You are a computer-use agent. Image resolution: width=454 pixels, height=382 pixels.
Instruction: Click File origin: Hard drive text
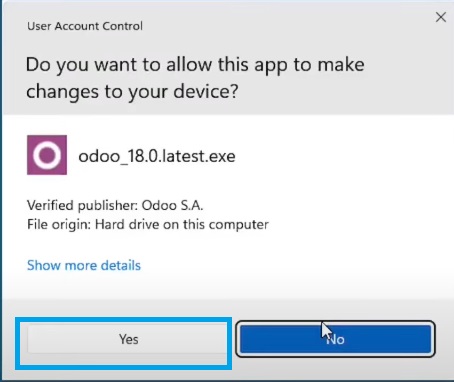pyautogui.click(x=148, y=225)
